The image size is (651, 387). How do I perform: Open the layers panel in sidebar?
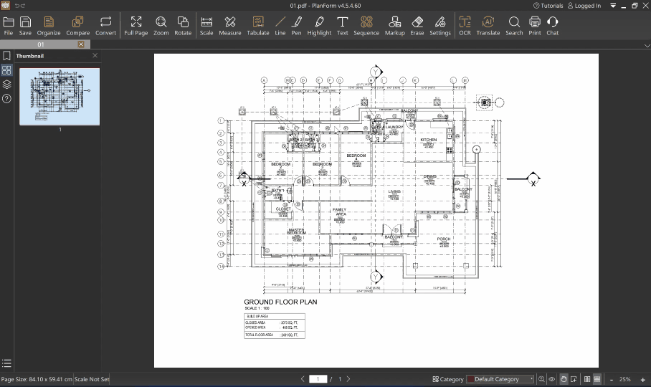(x=7, y=85)
